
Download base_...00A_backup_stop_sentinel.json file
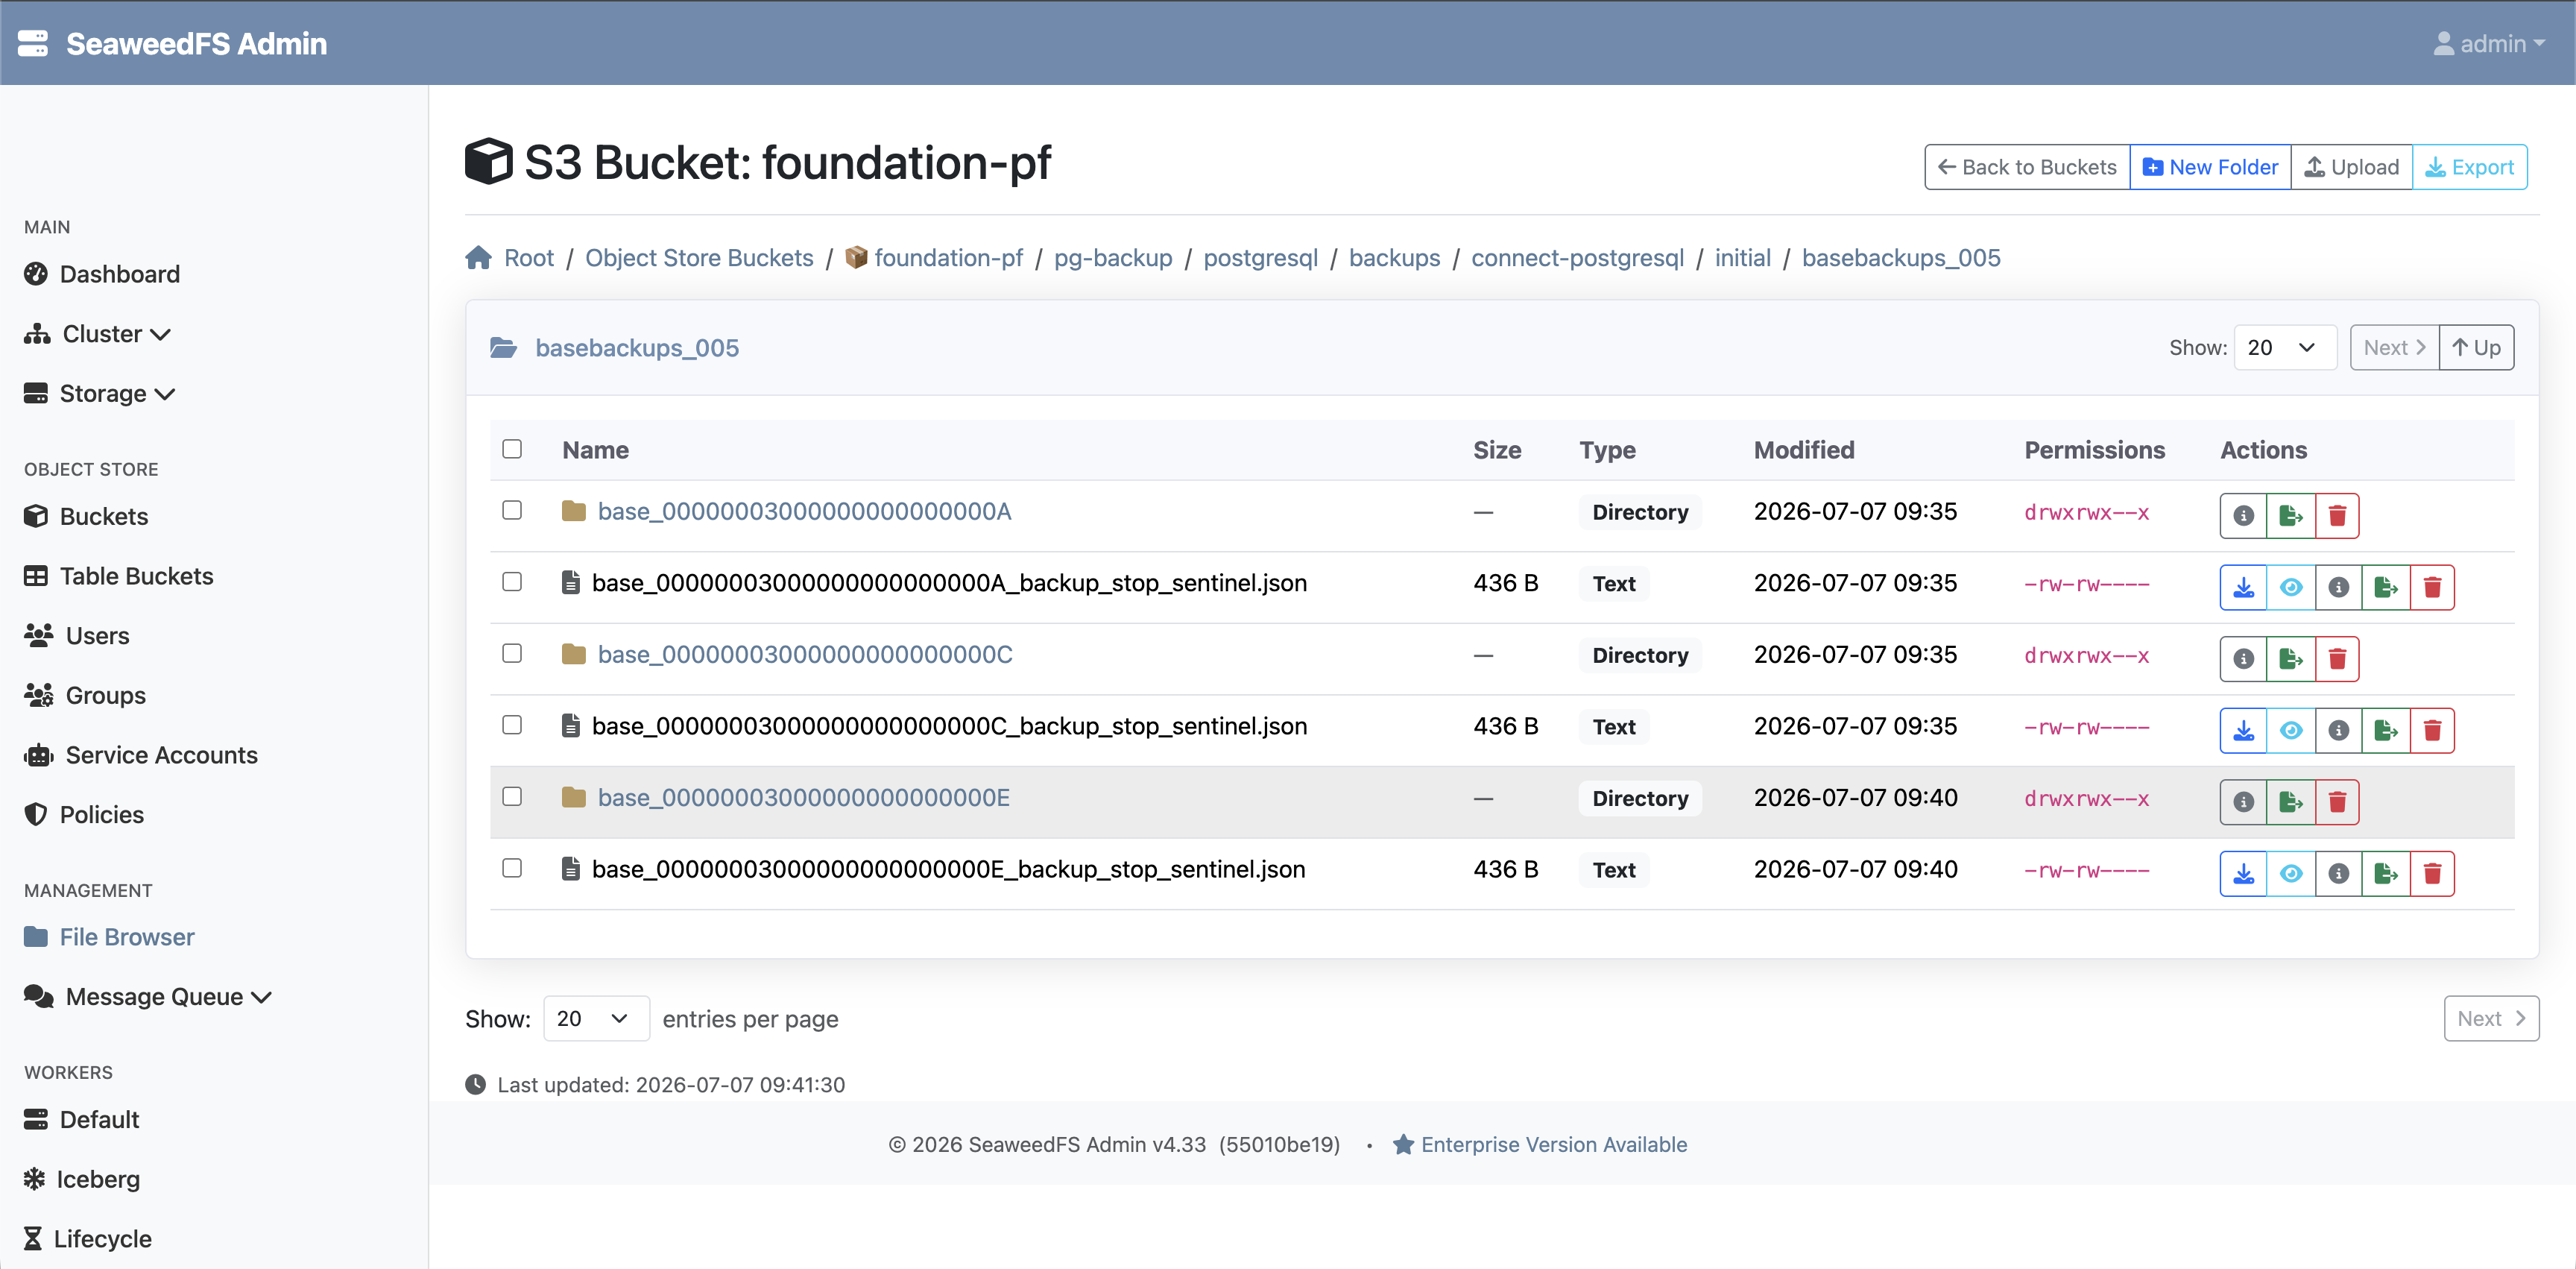coord(2243,587)
